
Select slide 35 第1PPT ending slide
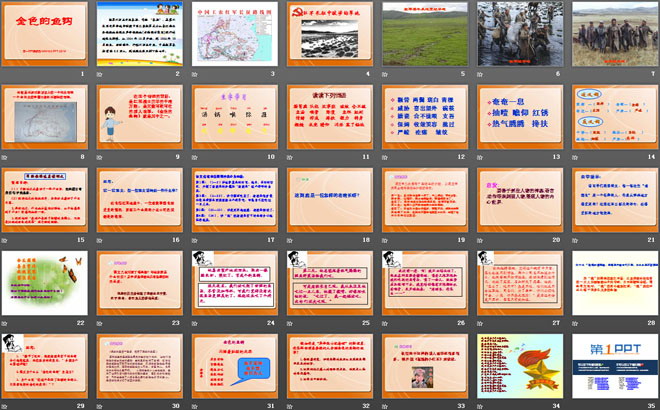pos(615,366)
